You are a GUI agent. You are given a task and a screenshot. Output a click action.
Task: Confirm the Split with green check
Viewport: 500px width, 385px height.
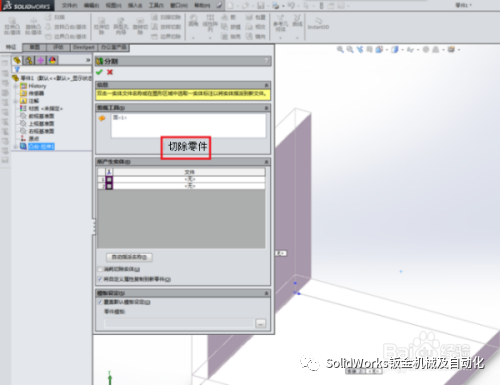(99, 72)
